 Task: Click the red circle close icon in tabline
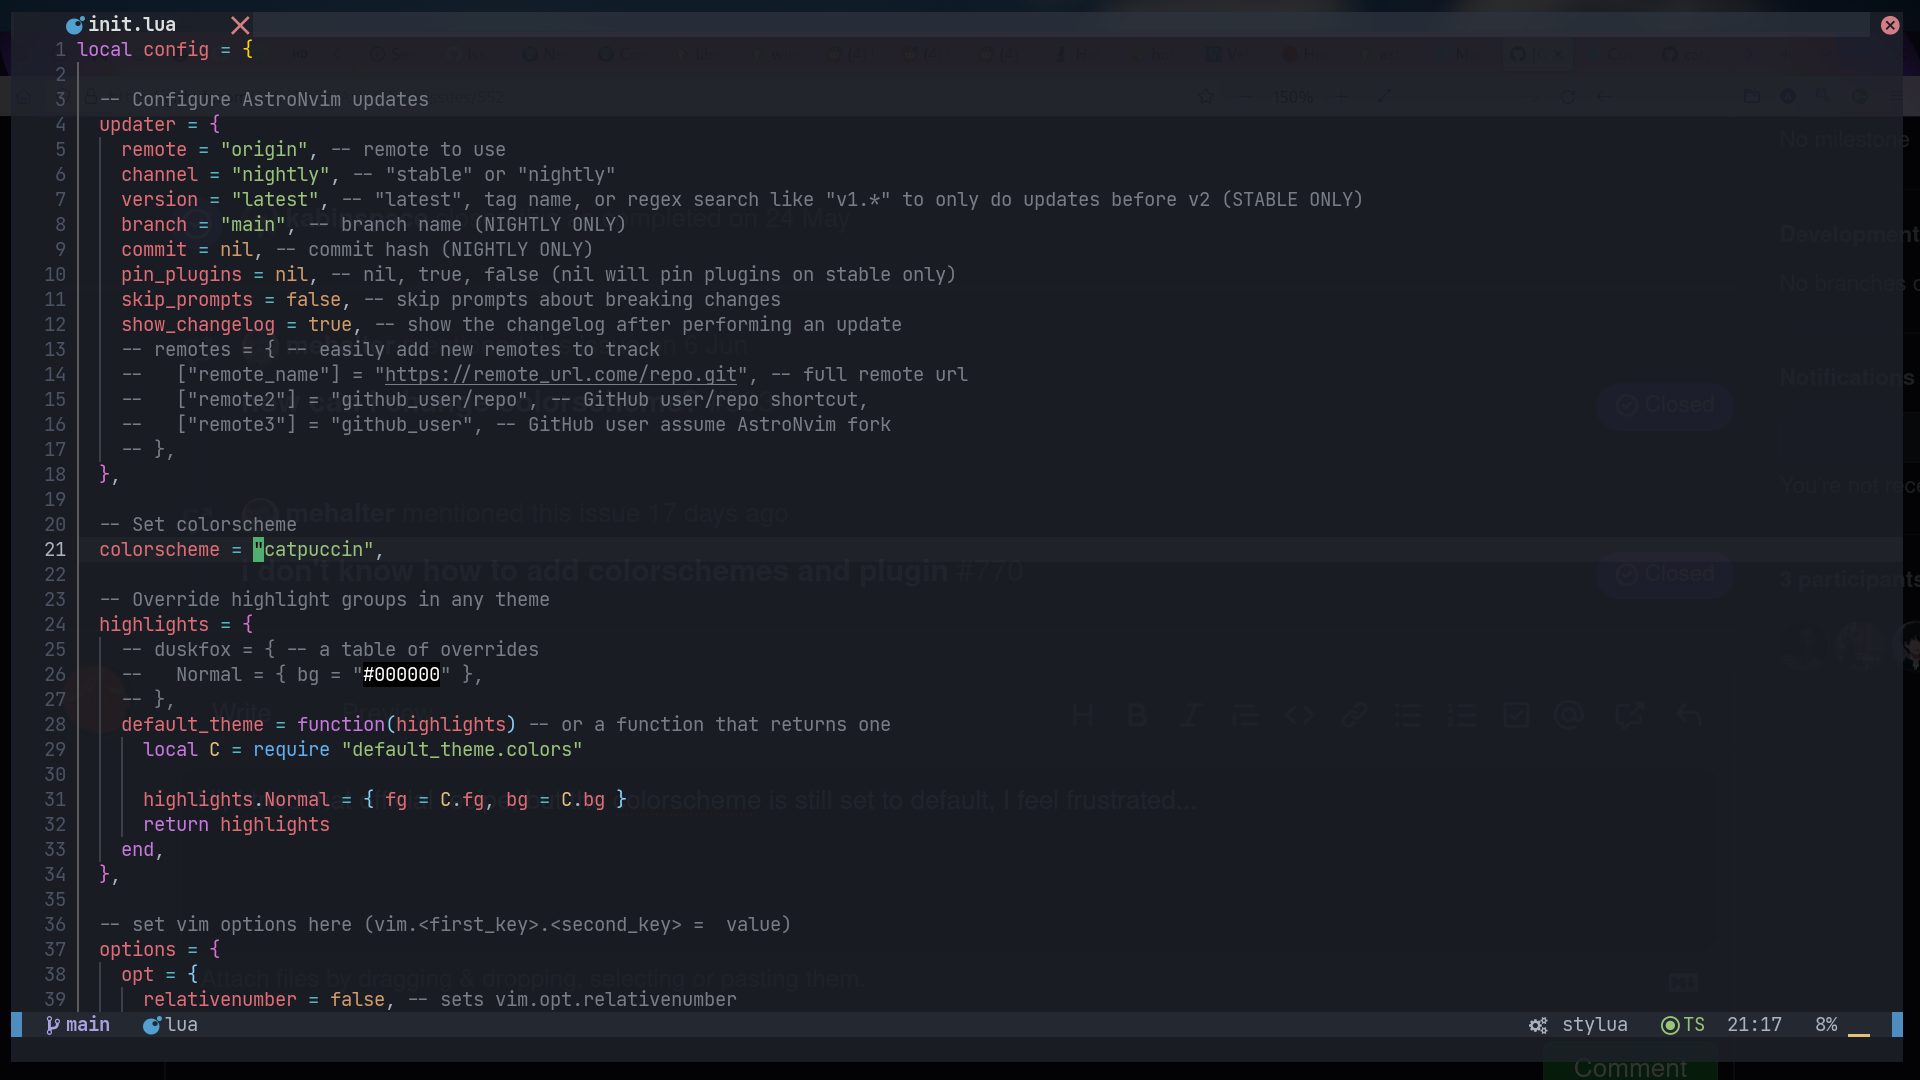[1889, 25]
